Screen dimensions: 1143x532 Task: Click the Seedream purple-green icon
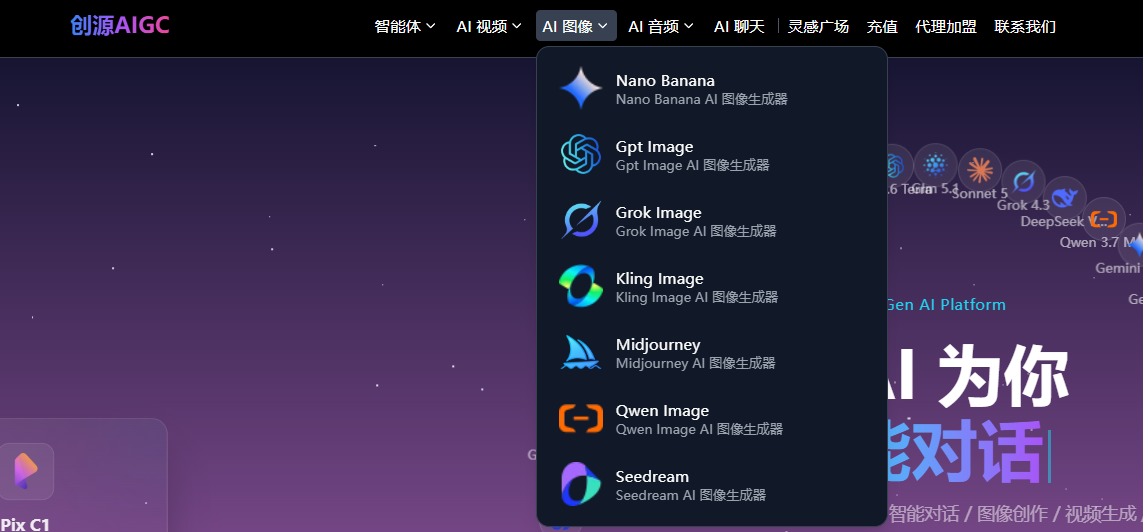(581, 484)
